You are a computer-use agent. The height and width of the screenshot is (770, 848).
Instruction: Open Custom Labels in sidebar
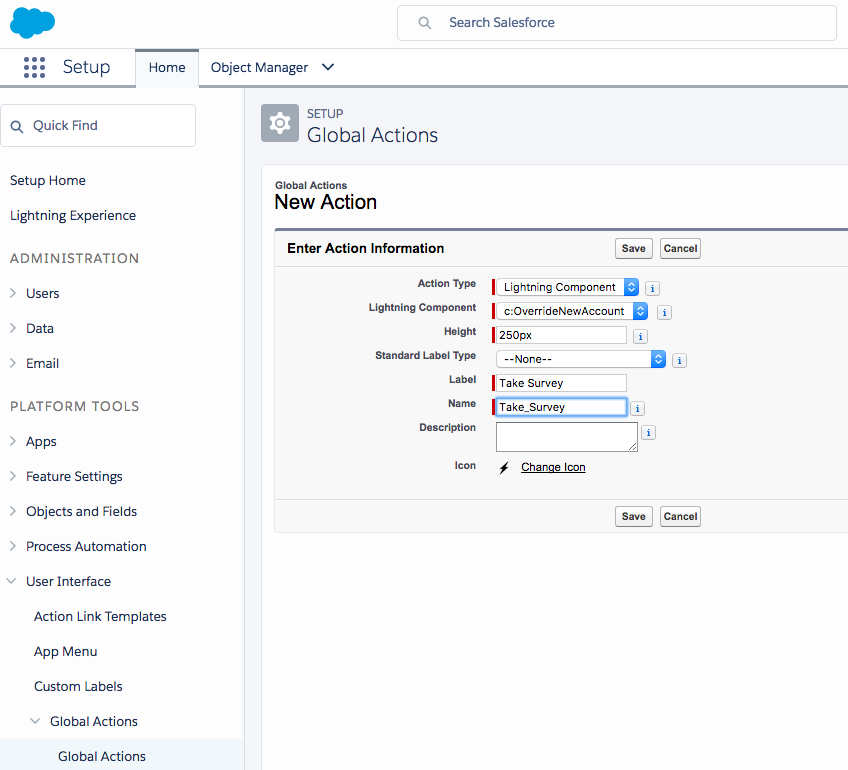78,687
